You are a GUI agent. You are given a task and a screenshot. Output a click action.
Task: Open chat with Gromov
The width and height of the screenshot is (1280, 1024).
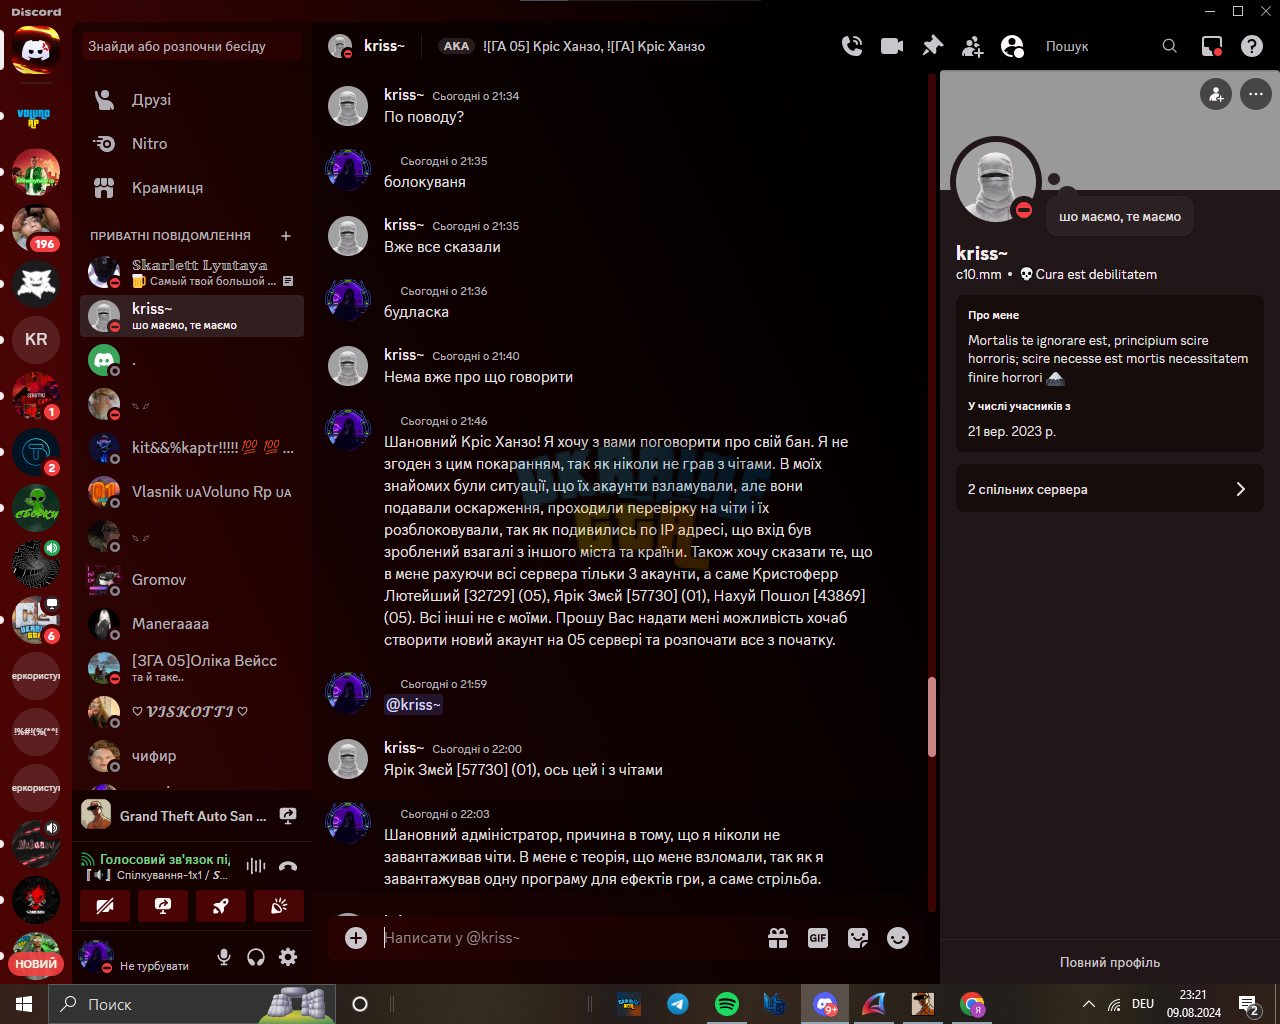192,580
